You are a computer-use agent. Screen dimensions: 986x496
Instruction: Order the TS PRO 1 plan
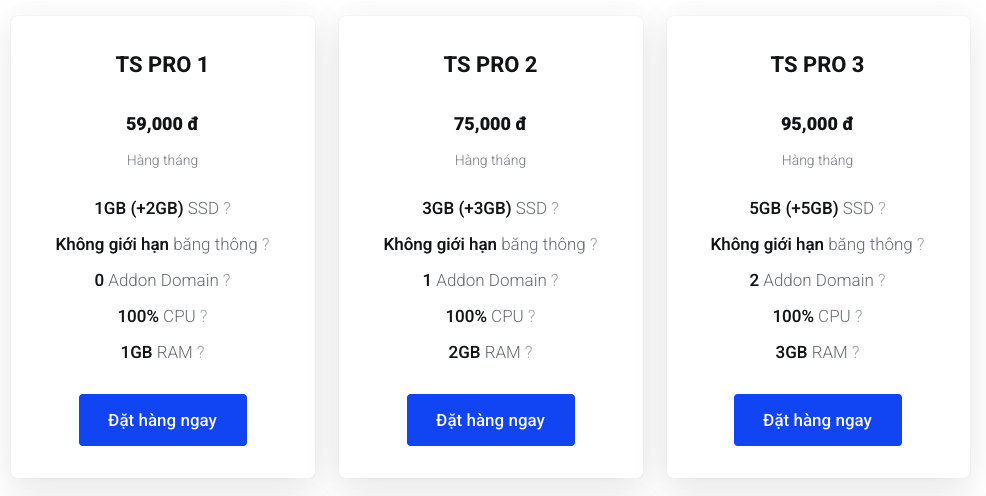tap(163, 420)
